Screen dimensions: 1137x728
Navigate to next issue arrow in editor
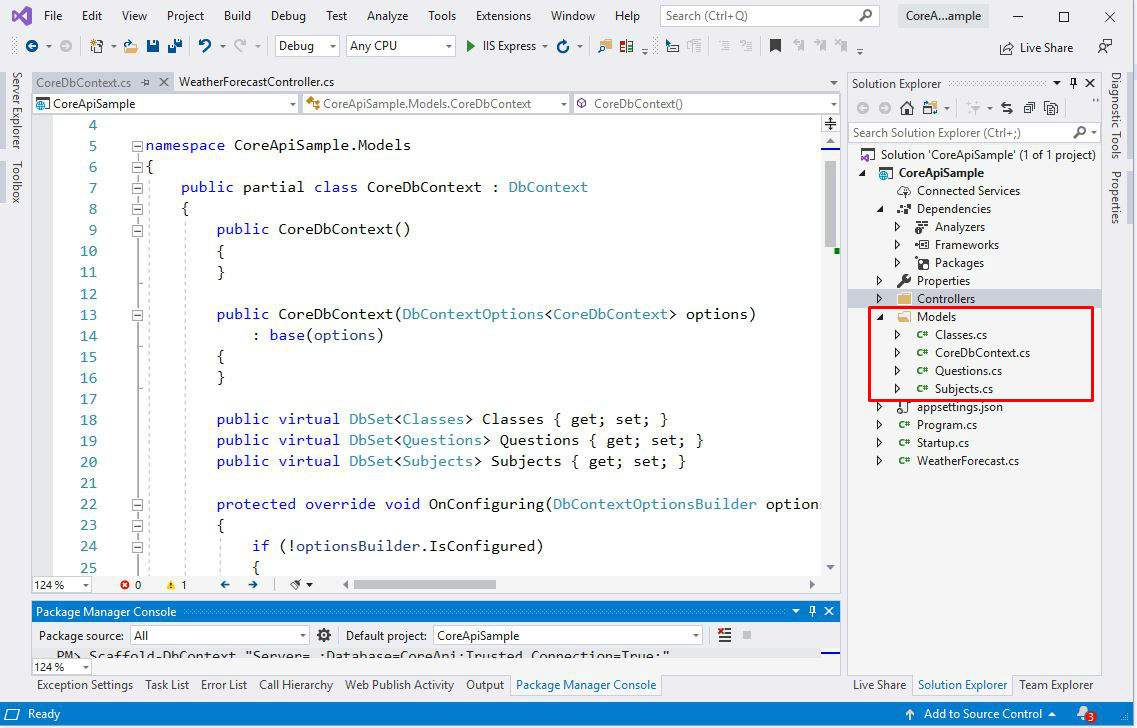(x=252, y=584)
